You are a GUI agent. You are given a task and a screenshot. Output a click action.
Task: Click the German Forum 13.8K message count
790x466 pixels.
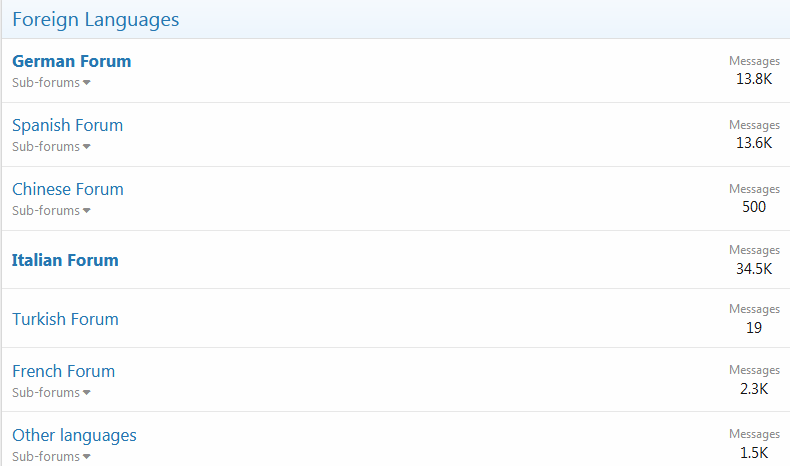754,79
